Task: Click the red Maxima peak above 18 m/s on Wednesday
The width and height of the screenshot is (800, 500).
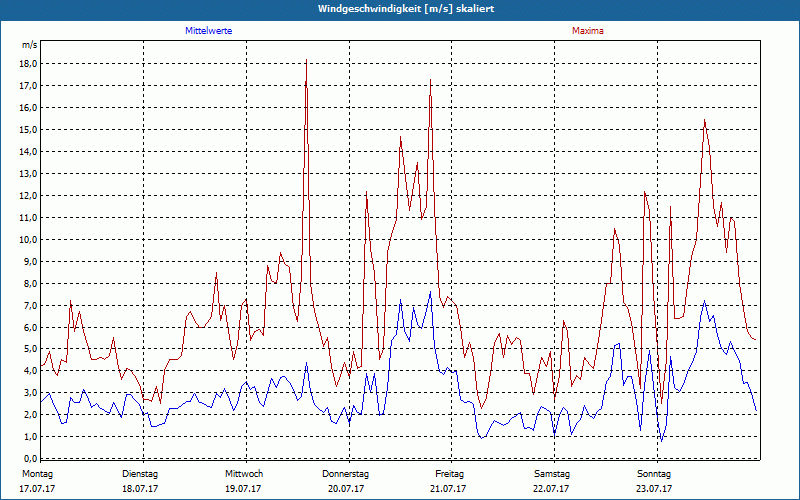Action: pyautogui.click(x=306, y=60)
